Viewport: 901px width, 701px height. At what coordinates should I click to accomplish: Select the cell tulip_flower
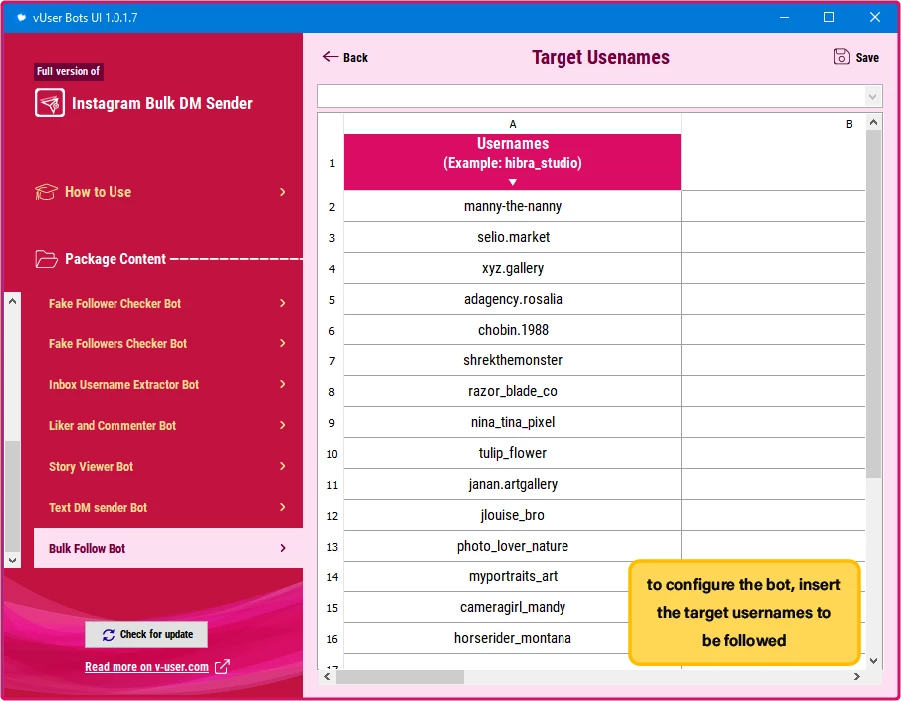pyautogui.click(x=513, y=453)
